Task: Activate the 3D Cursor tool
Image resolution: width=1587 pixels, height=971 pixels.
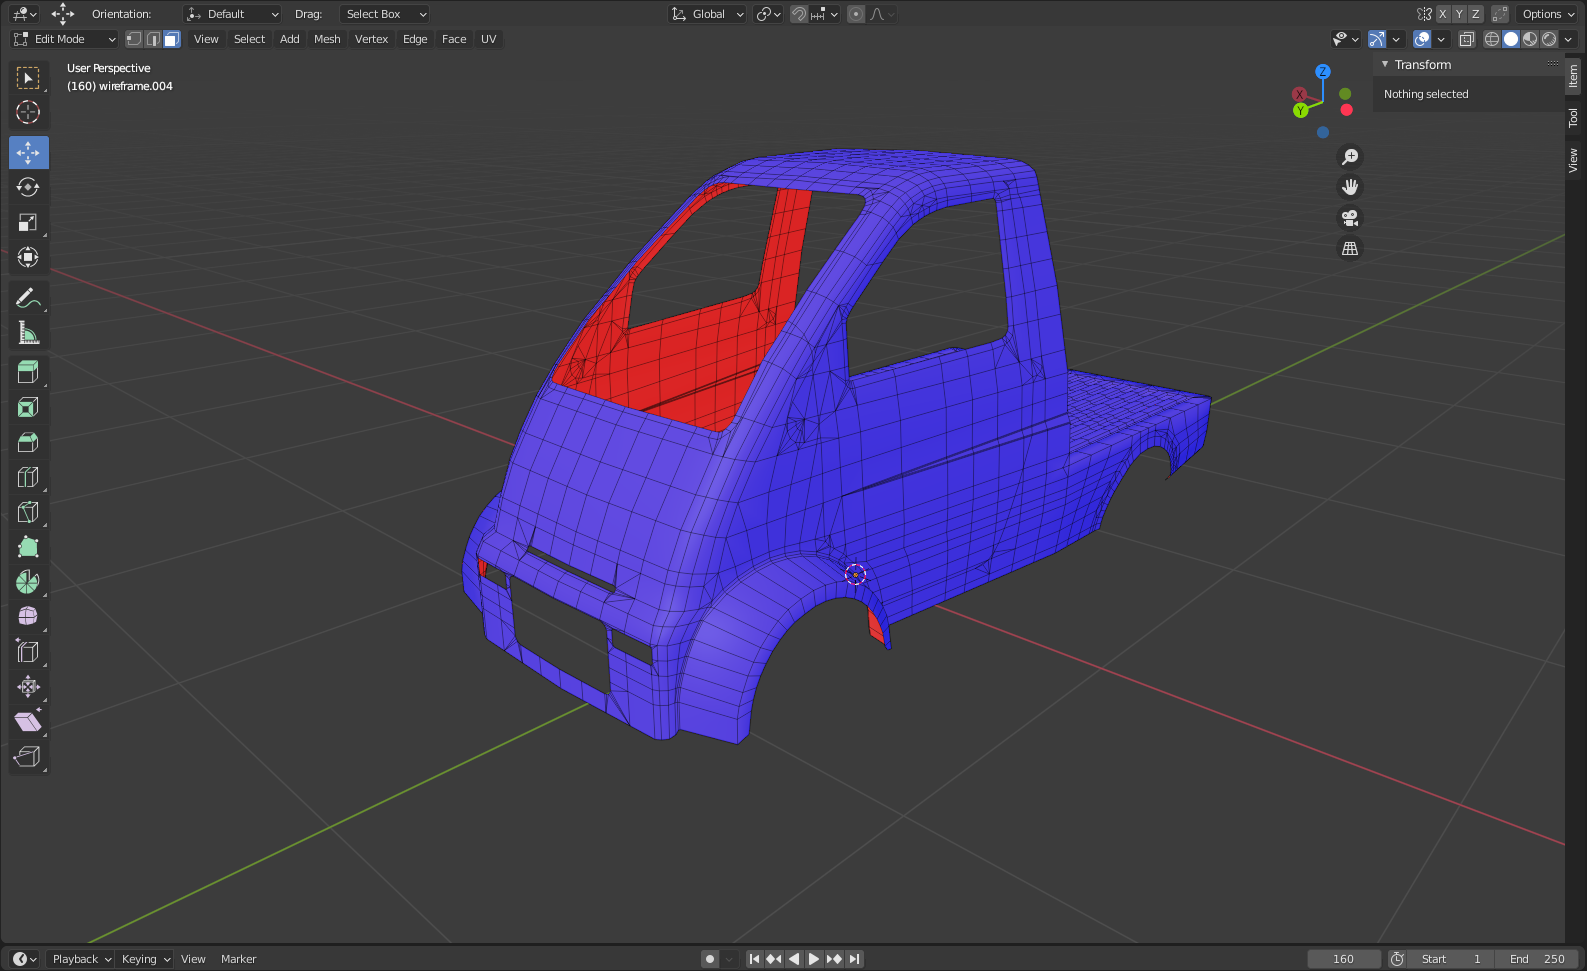Action: (x=28, y=113)
